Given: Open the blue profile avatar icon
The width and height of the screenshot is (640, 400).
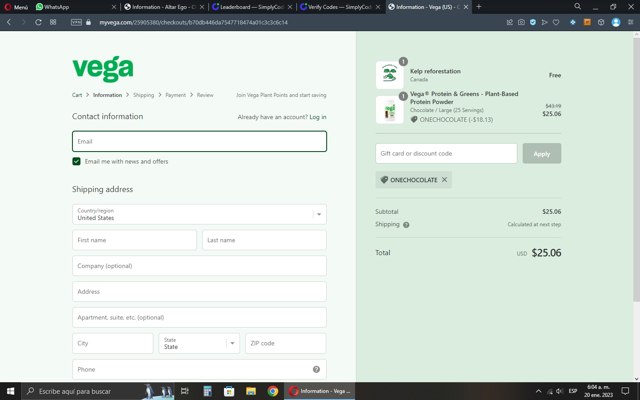Looking at the screenshot, I should (x=616, y=22).
